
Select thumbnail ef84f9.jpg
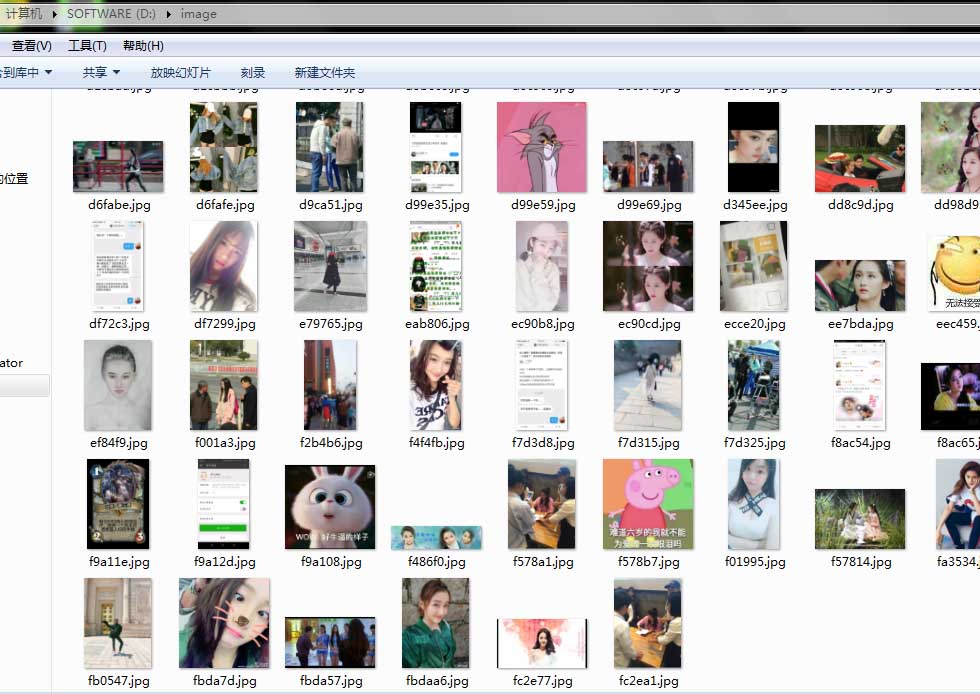click(118, 385)
